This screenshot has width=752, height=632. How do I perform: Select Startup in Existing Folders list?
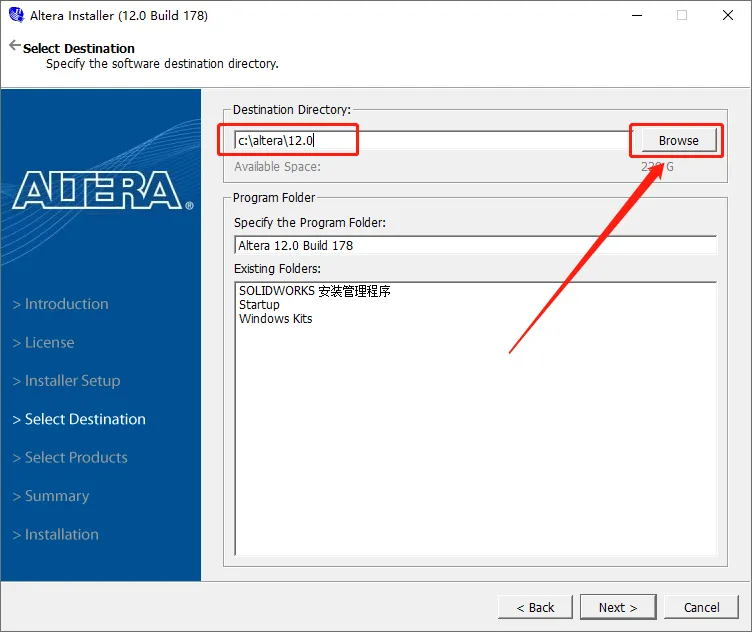(x=259, y=304)
